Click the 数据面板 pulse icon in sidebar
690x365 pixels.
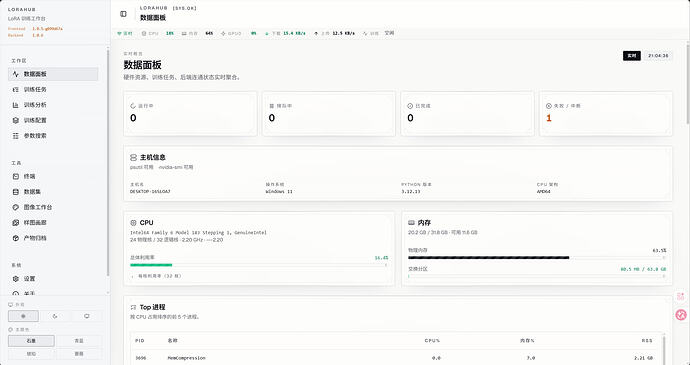click(16, 74)
